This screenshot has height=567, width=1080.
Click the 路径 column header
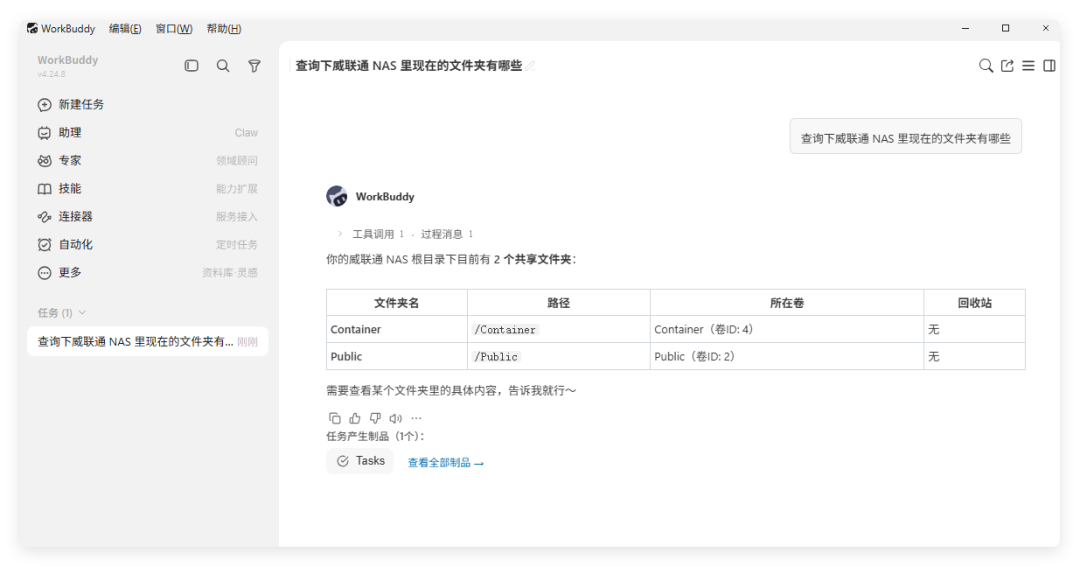pyautogui.click(x=559, y=303)
